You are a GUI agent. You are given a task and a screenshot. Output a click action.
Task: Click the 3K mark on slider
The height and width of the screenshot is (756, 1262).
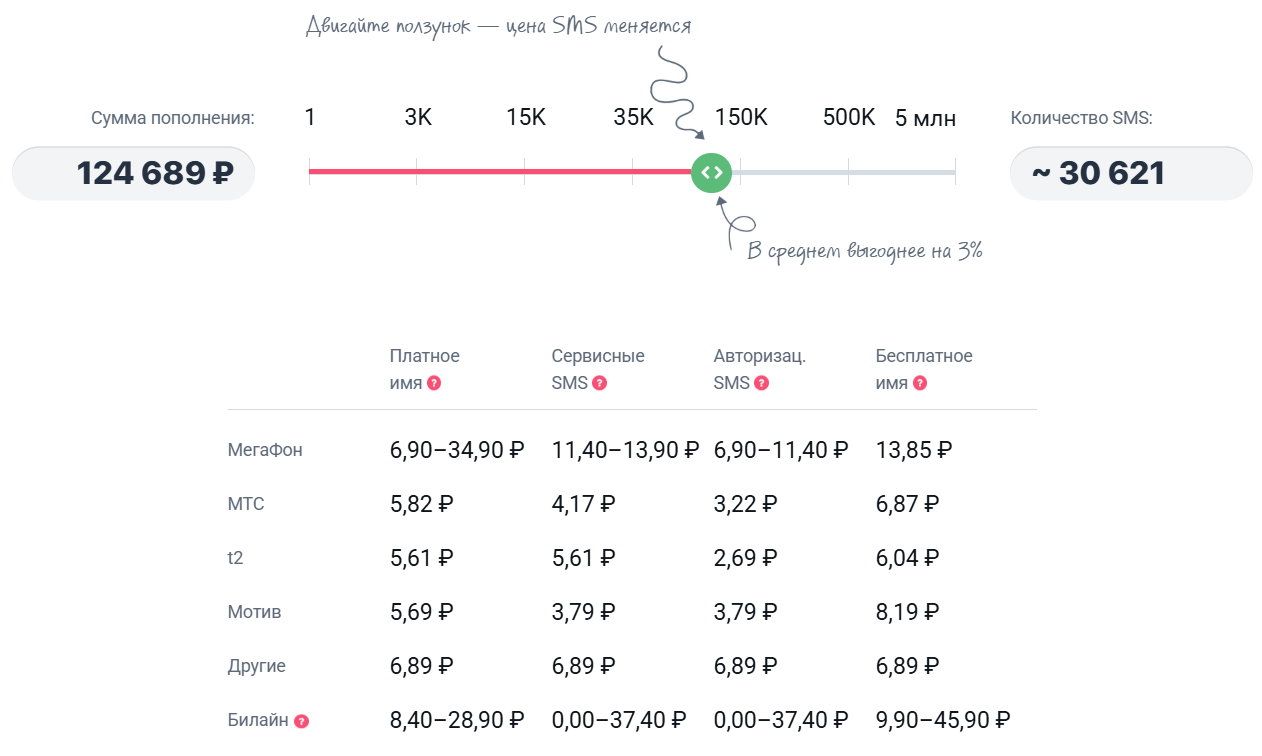coord(418,117)
